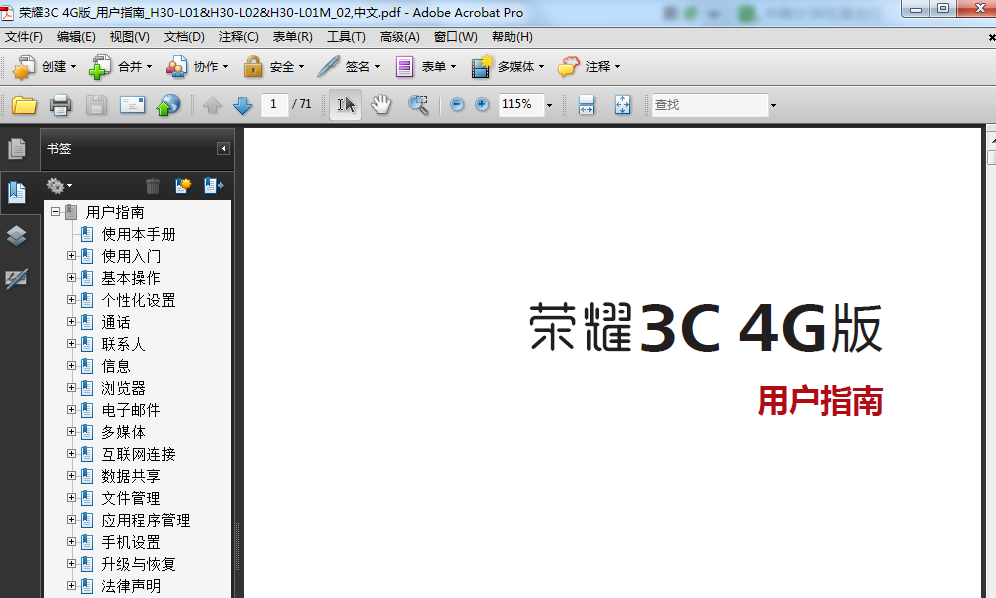
Task: Open the 工具(T) menu
Action: [346, 37]
